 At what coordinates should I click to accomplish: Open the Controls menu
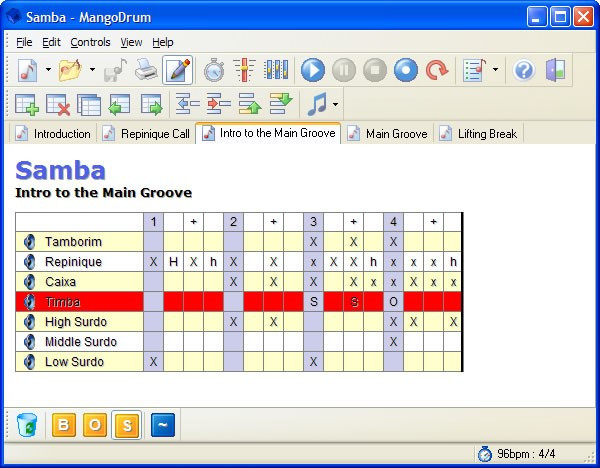(90, 42)
